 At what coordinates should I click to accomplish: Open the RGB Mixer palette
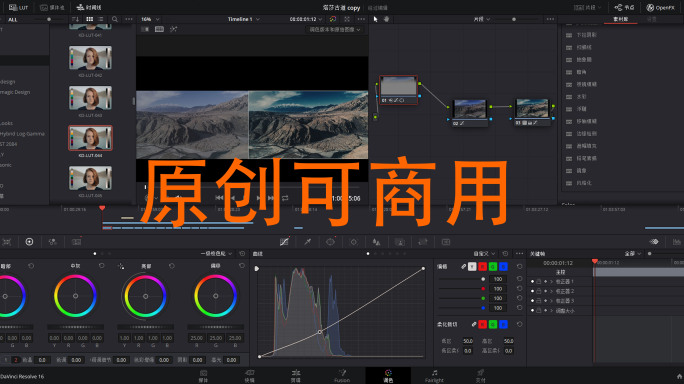click(x=53, y=242)
